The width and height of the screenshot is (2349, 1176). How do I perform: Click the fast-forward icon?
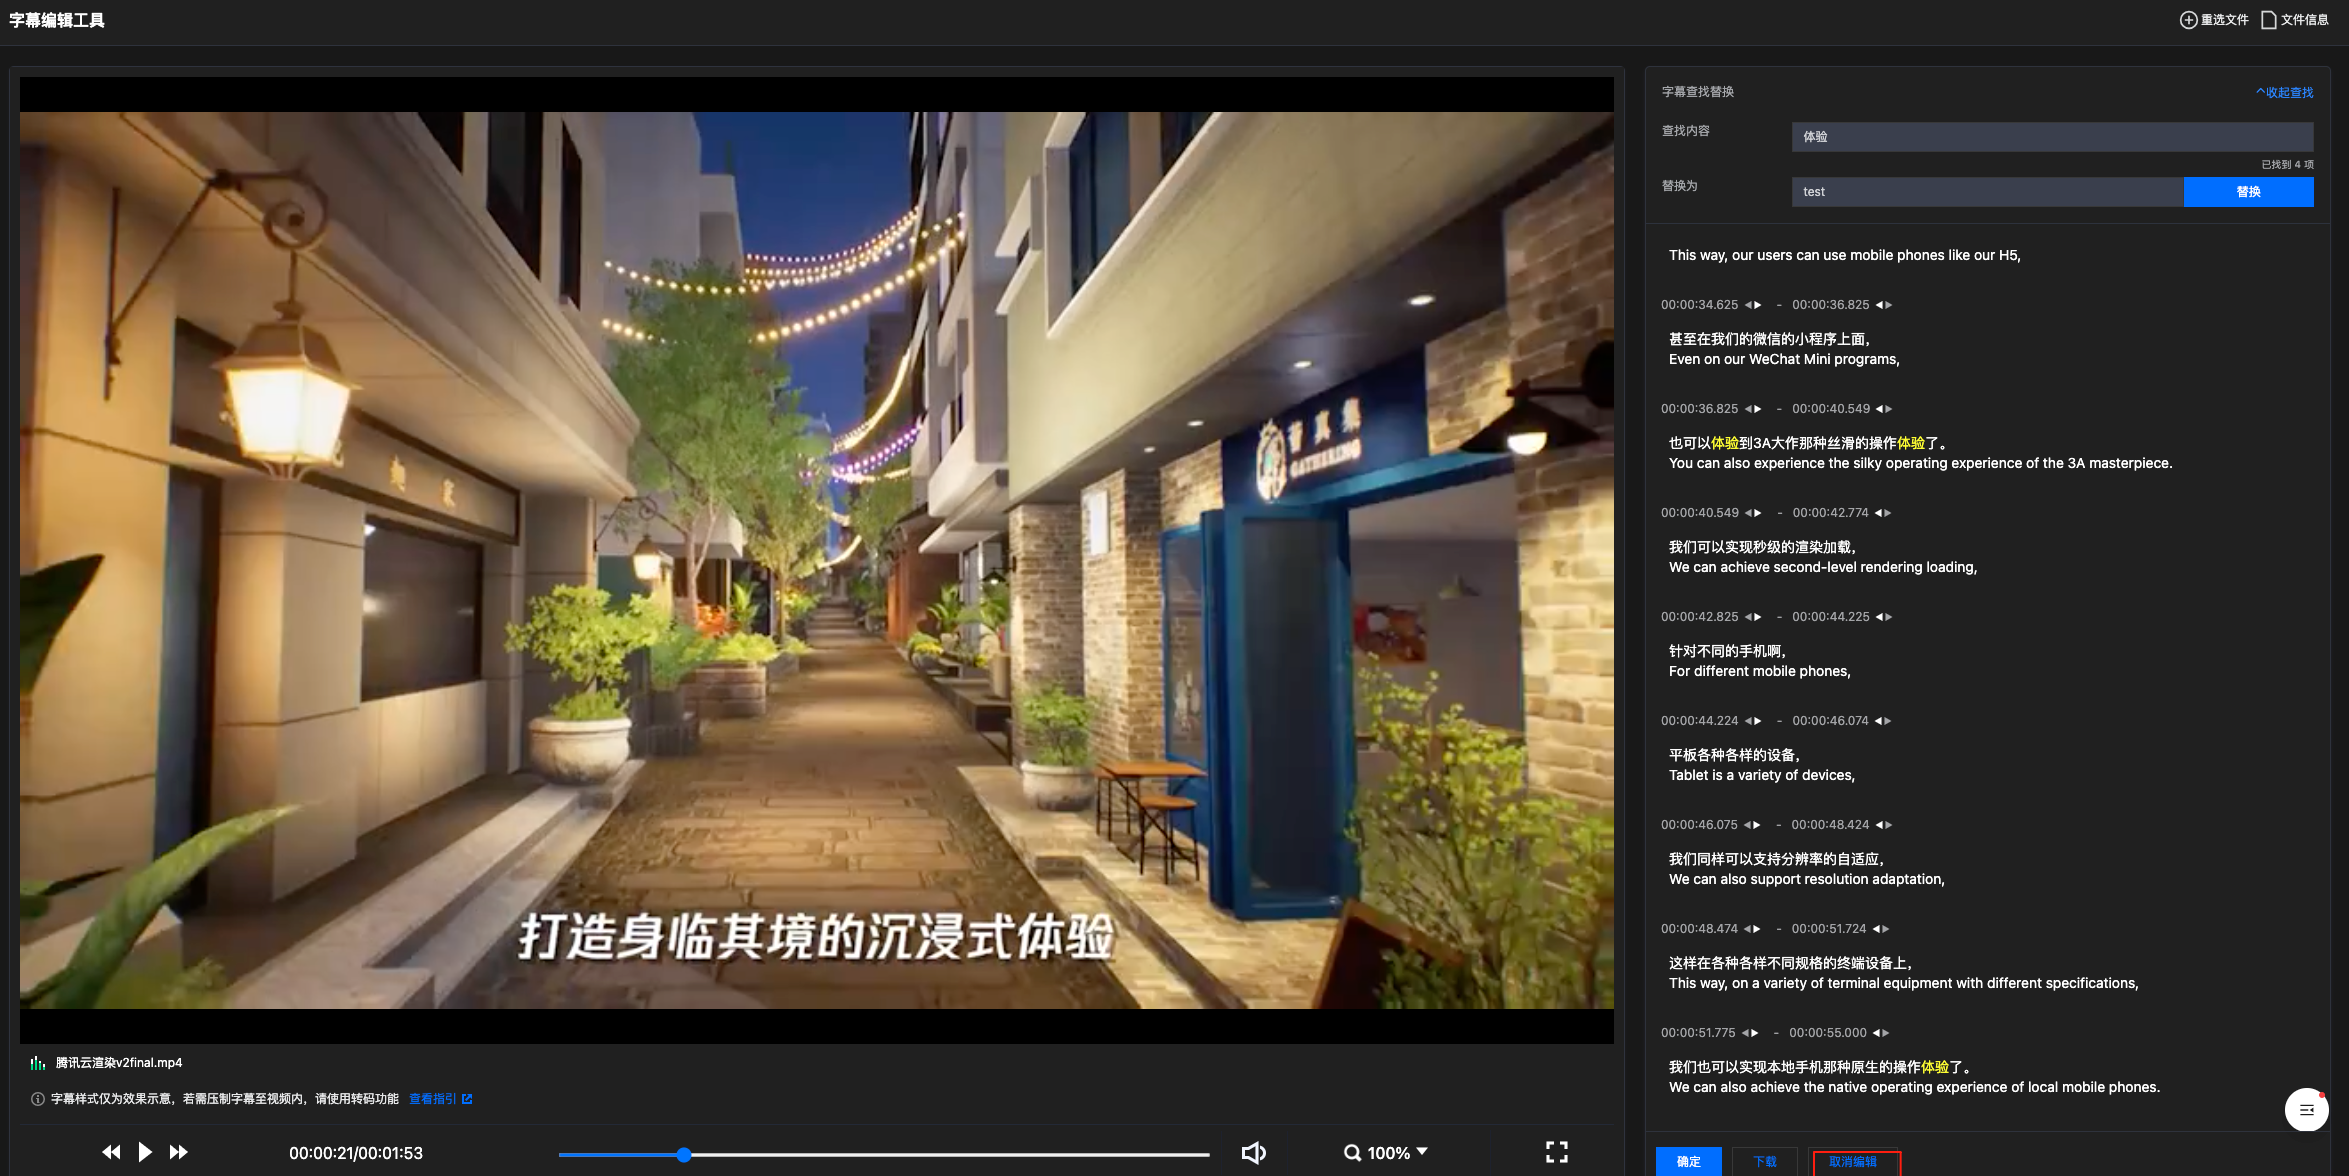179,1152
